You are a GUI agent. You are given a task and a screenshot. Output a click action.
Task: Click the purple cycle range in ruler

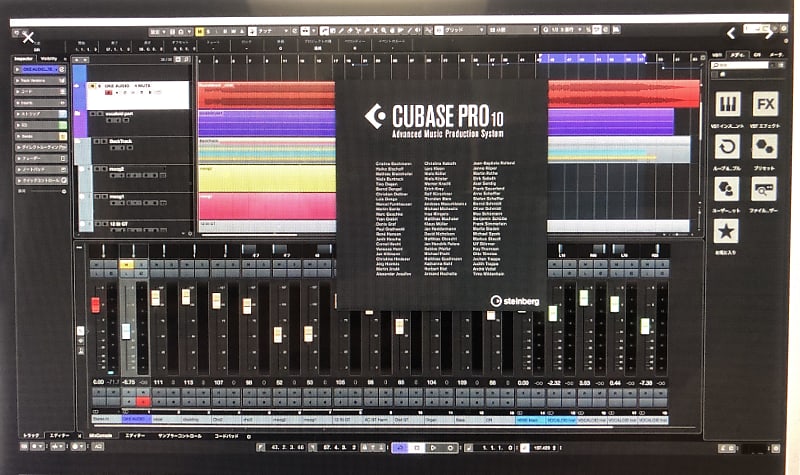tap(592, 59)
